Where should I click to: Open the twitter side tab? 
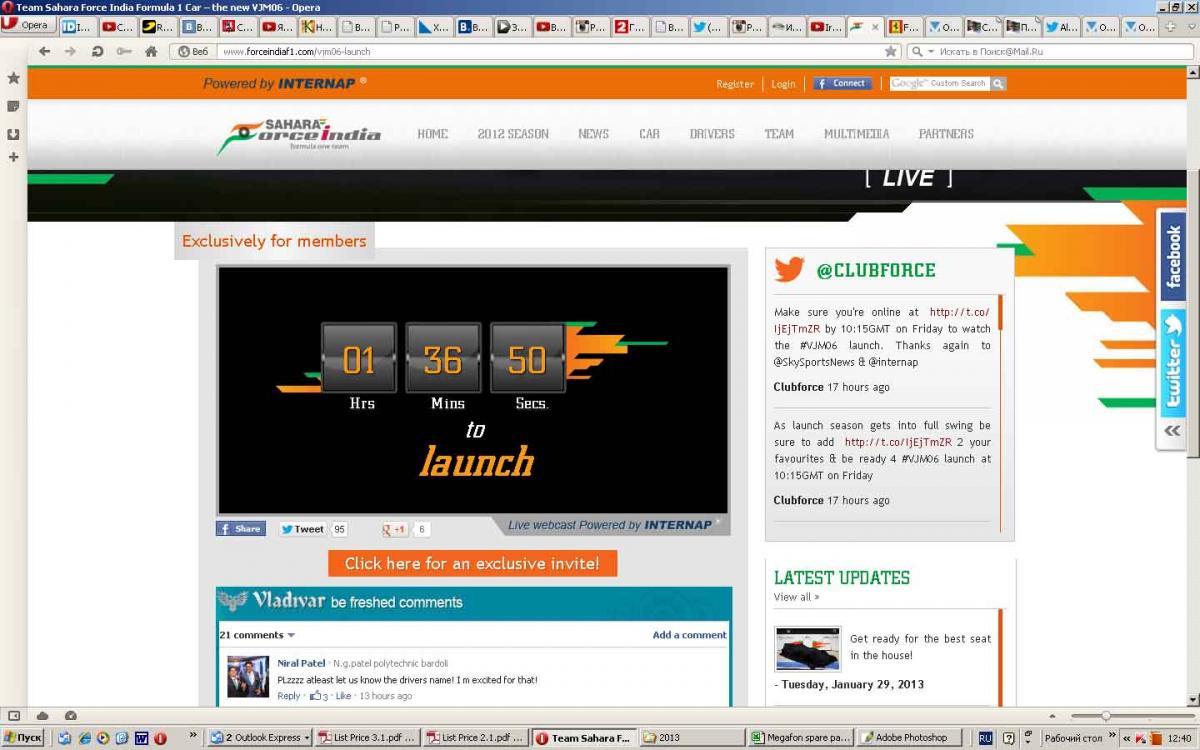click(x=1172, y=362)
